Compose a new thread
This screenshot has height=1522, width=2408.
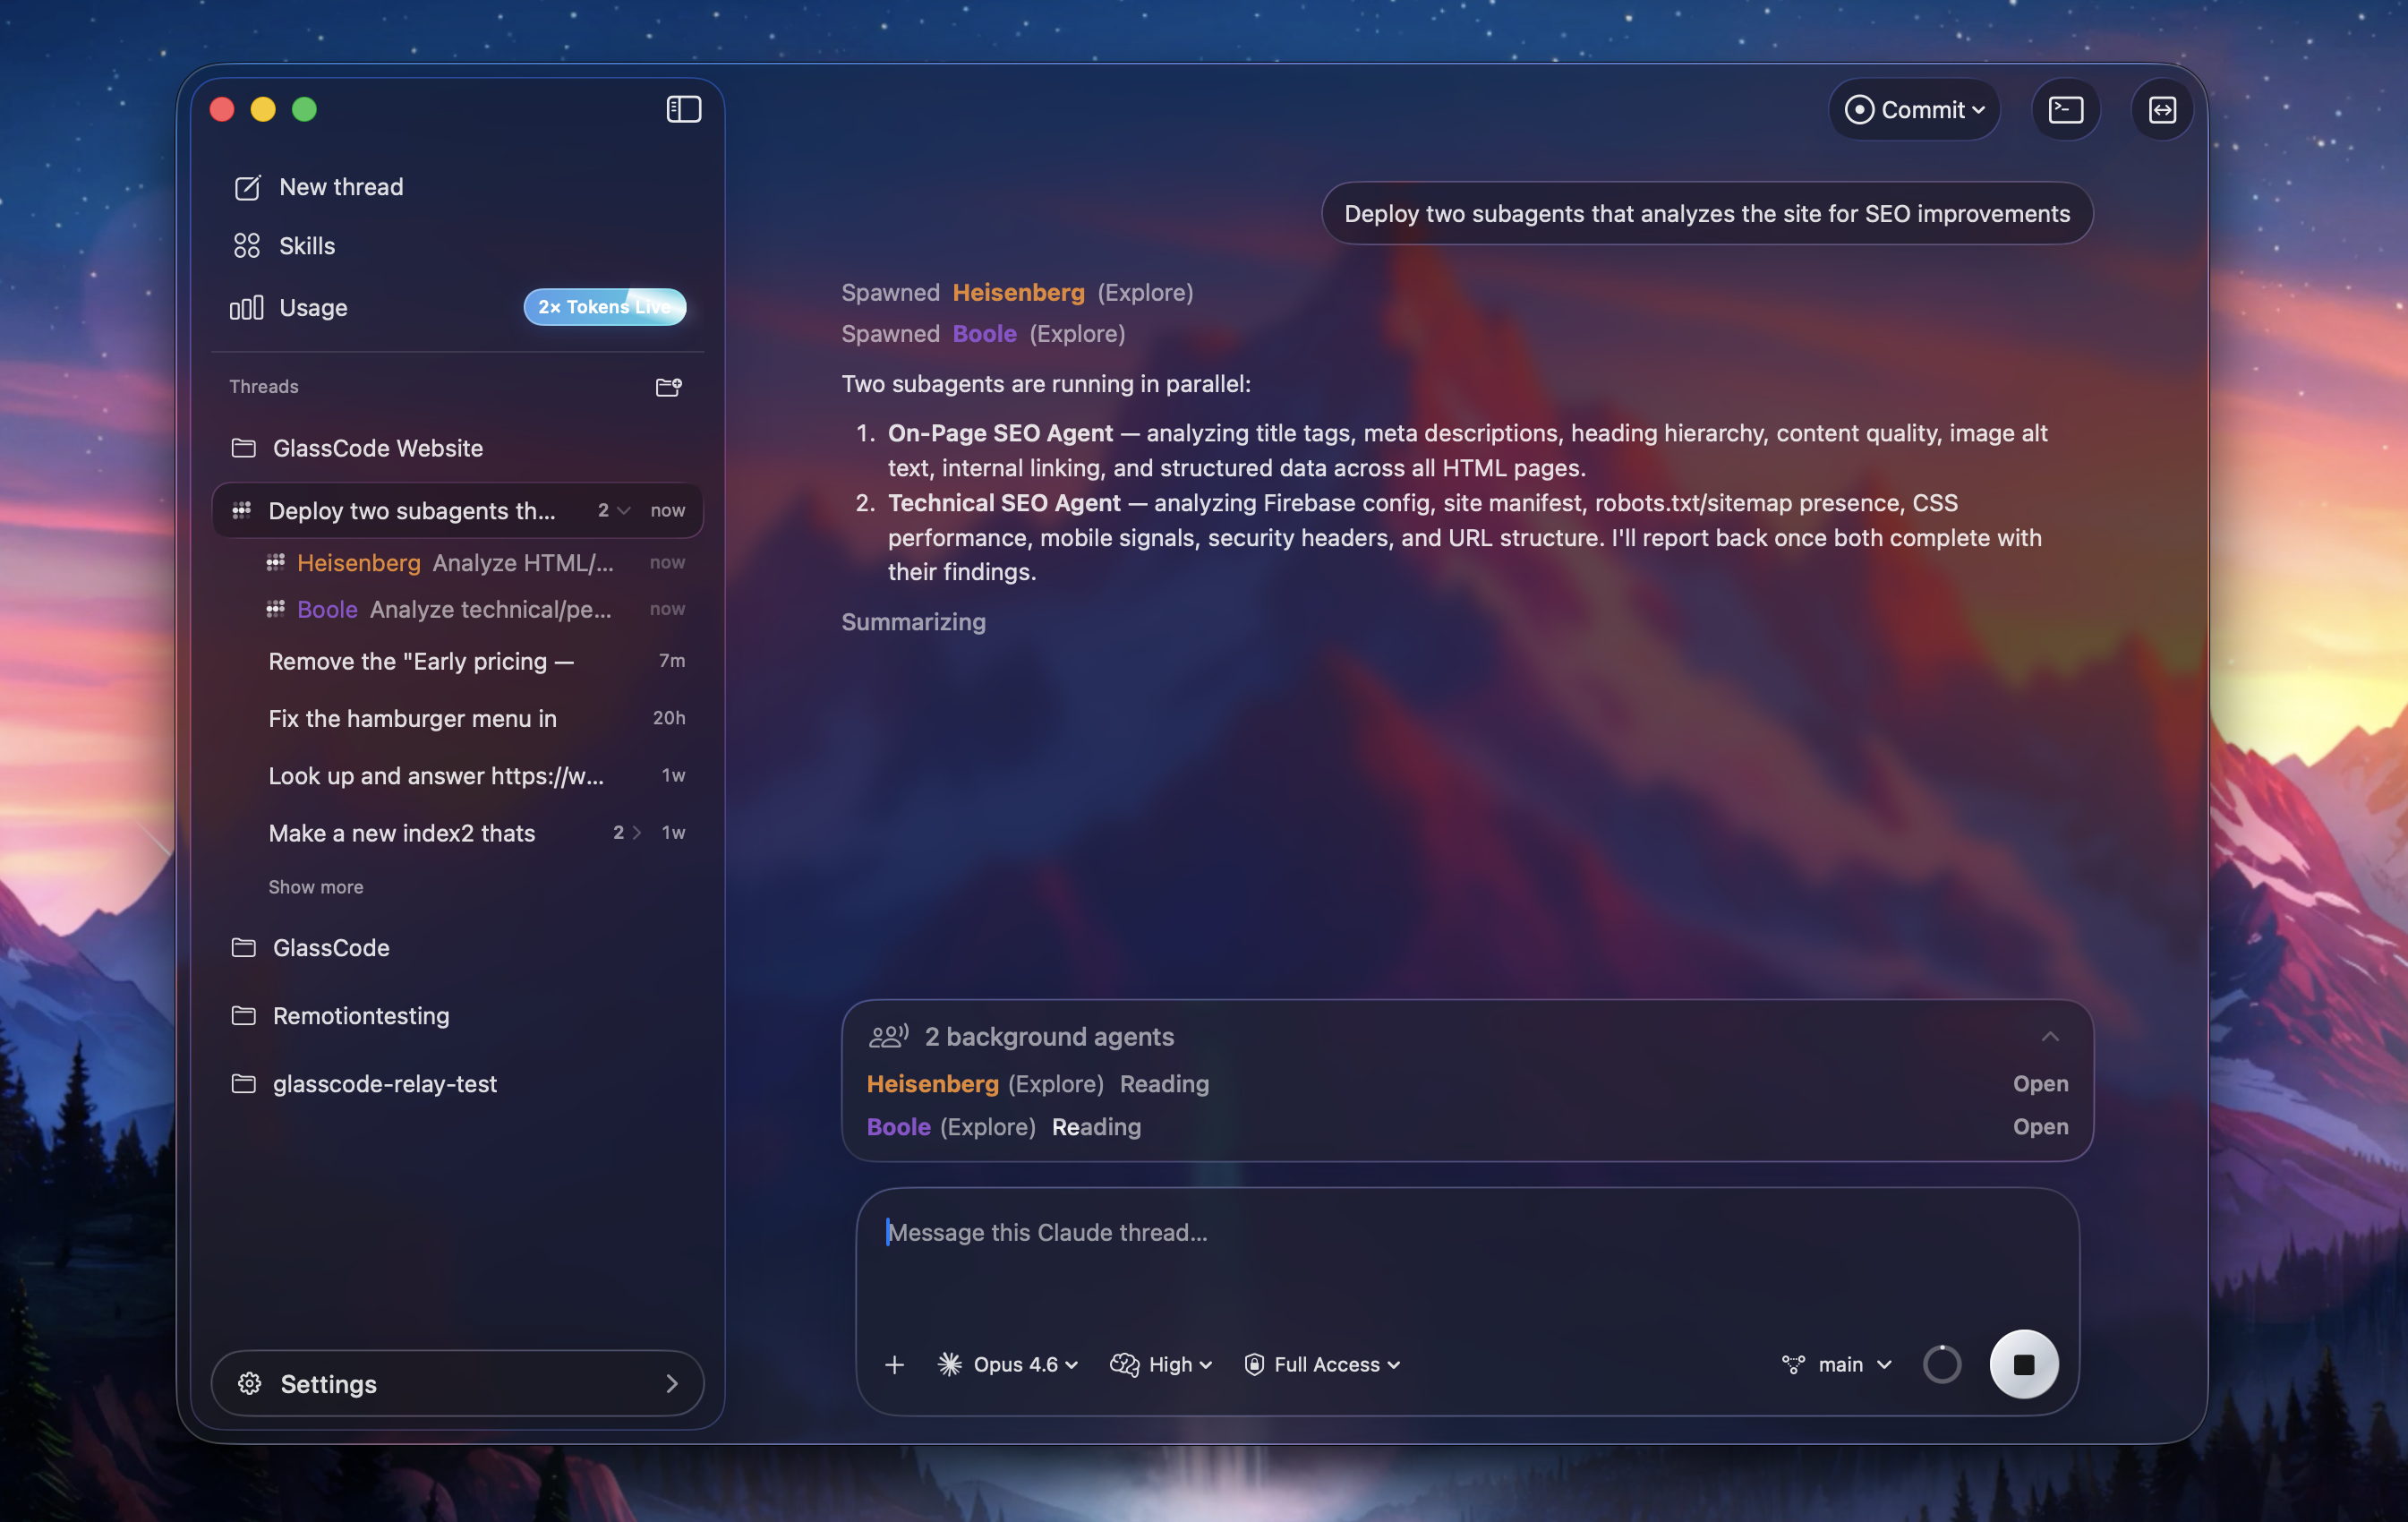(x=340, y=186)
